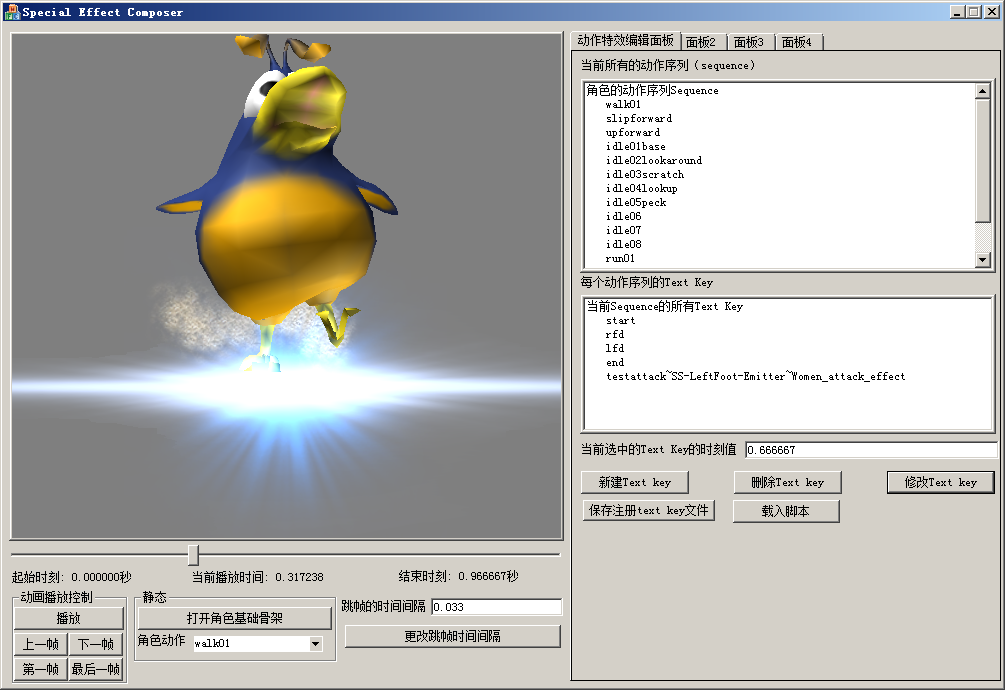
Task: Click the 修改Text key button
Action: pyautogui.click(x=940, y=482)
